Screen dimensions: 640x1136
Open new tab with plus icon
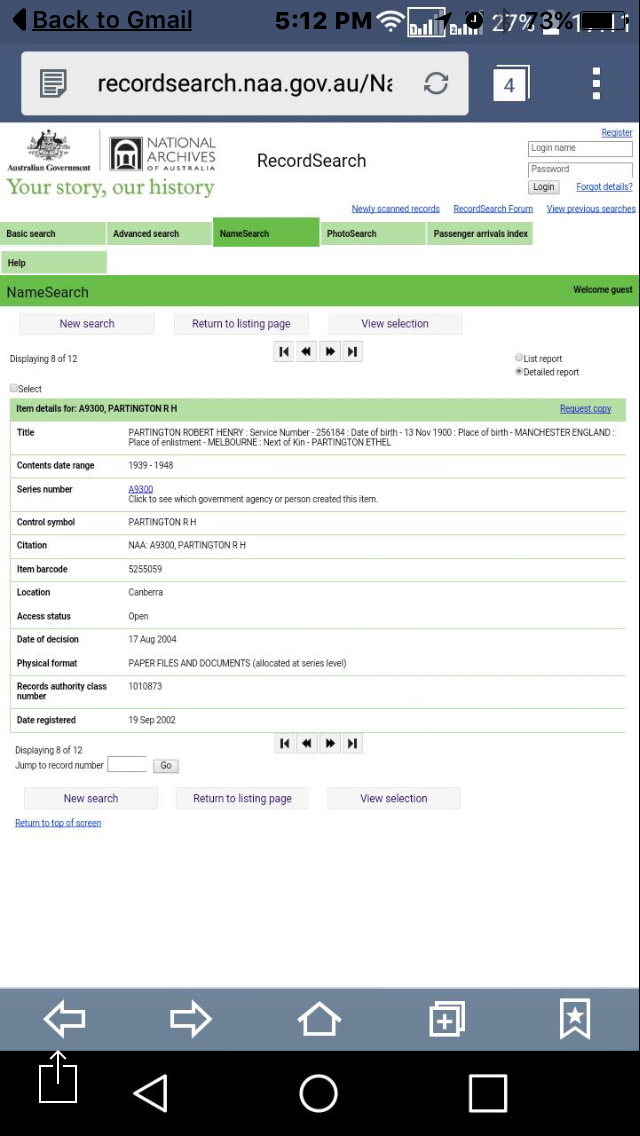[446, 1019]
